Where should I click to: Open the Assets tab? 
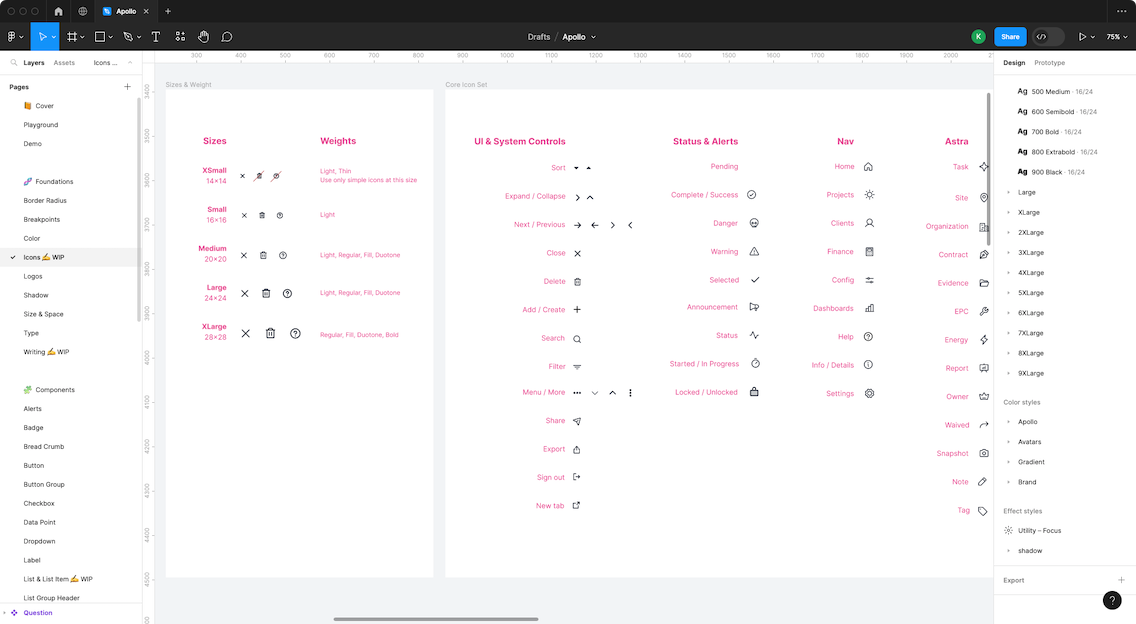[x=64, y=63]
